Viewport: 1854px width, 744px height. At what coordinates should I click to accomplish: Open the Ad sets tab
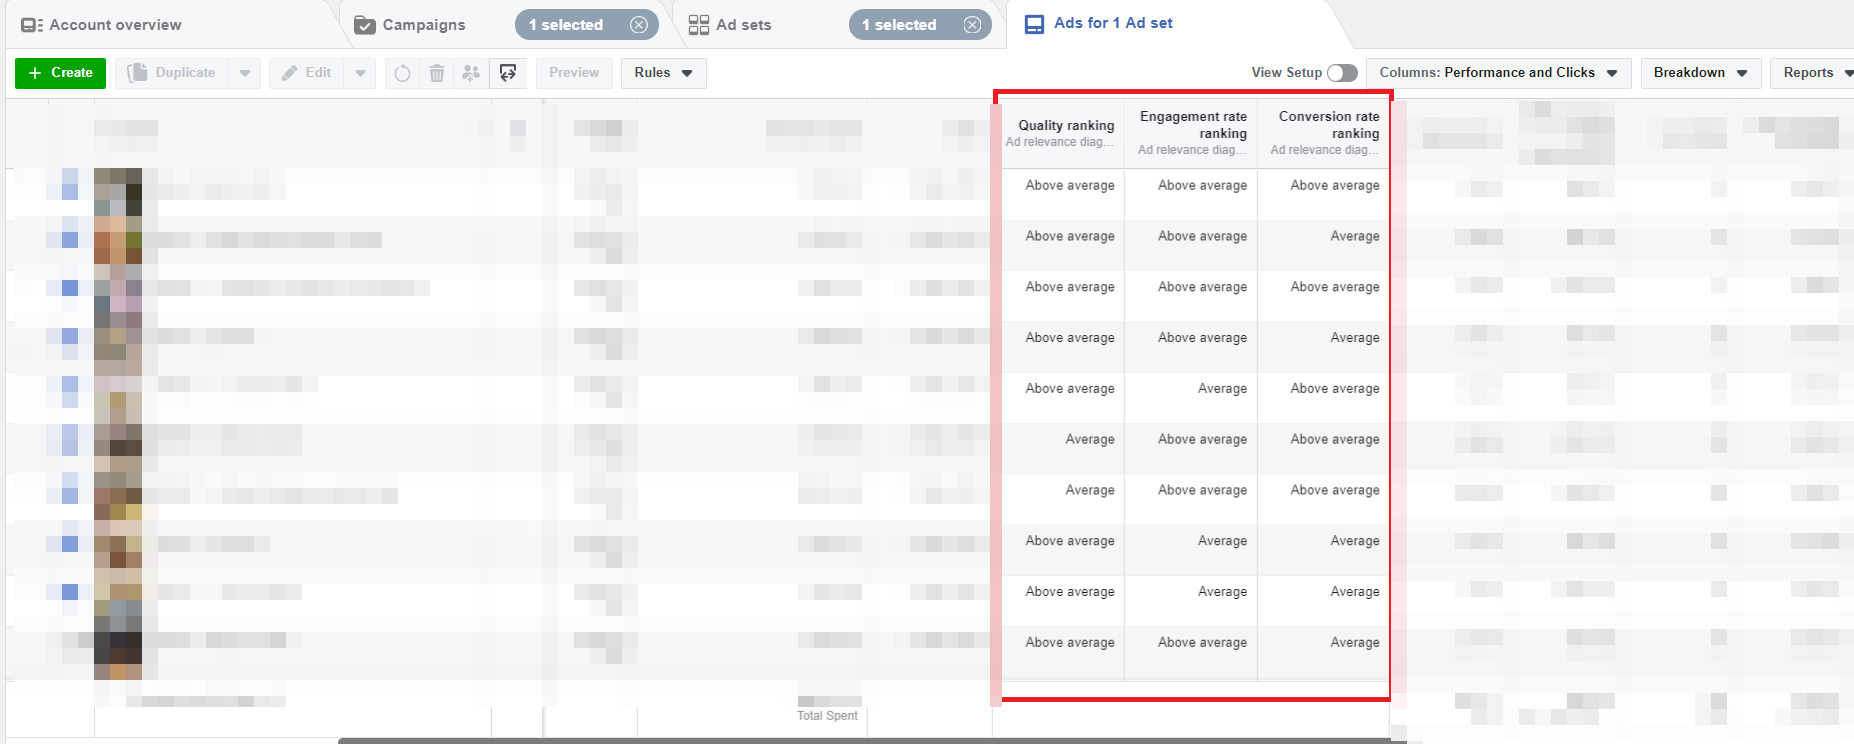[743, 25]
